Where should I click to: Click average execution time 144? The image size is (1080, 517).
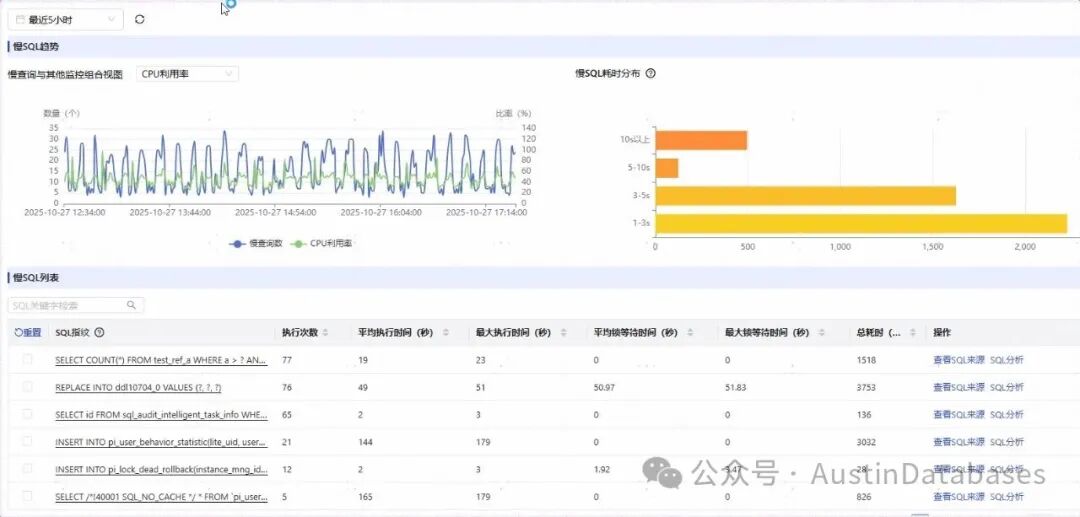point(365,442)
